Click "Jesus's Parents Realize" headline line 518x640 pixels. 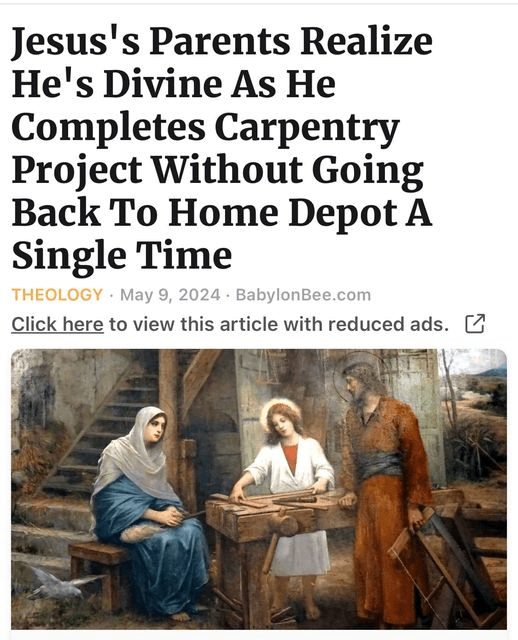[x=222, y=42]
